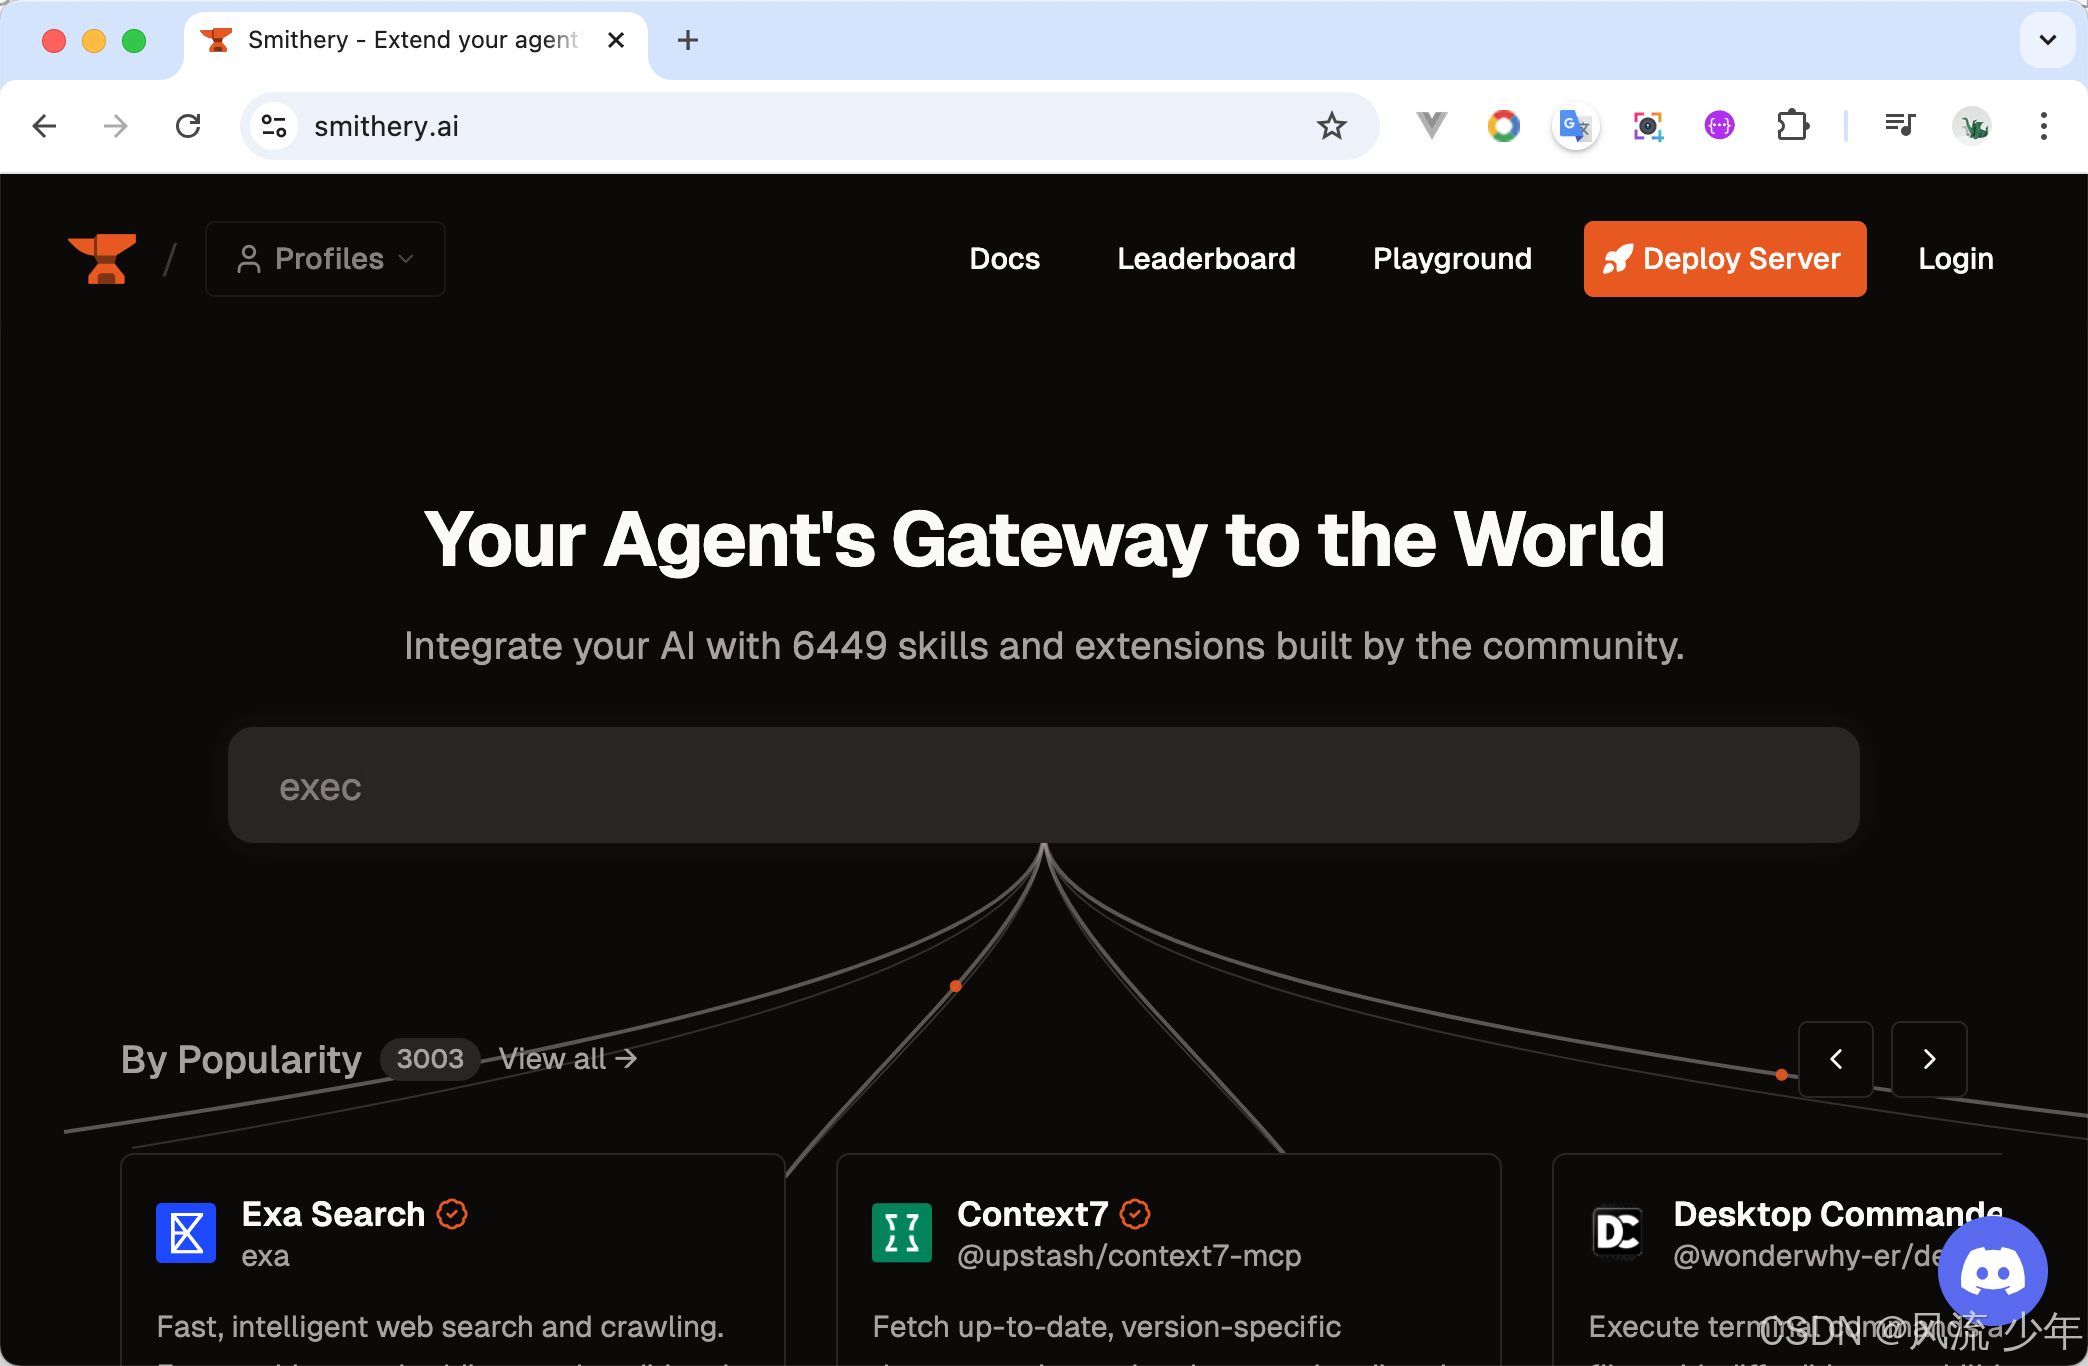Focus the exec search field
The image size is (2088, 1366).
(1043, 785)
